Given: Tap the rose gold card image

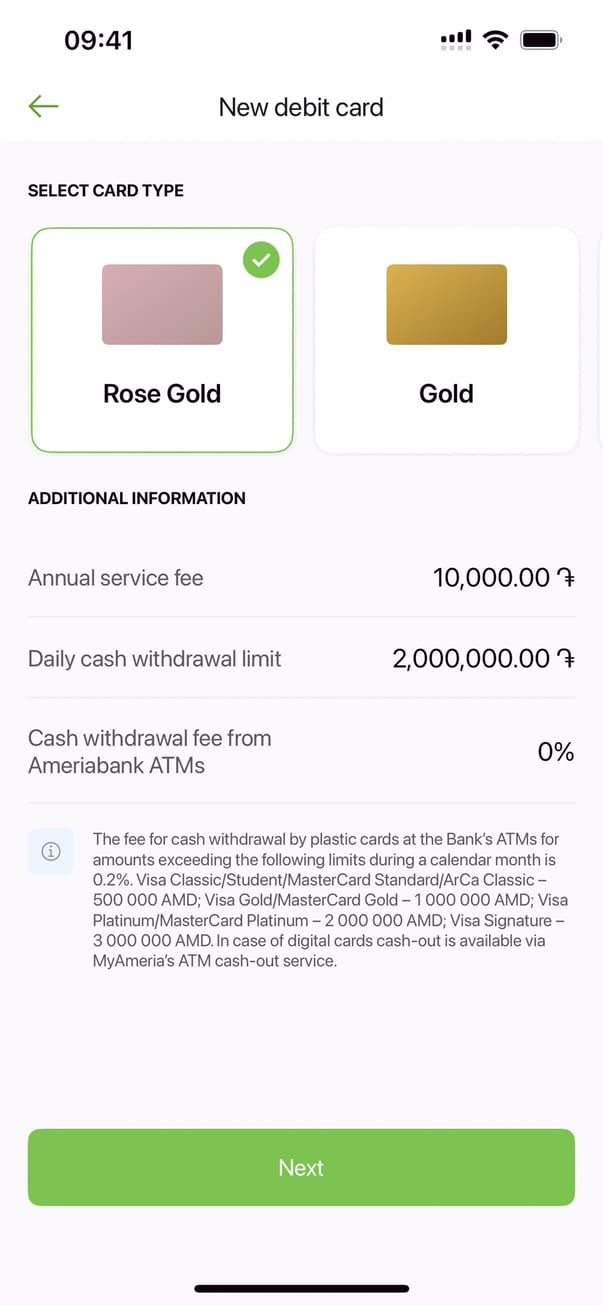Looking at the screenshot, I should pos(162,304).
